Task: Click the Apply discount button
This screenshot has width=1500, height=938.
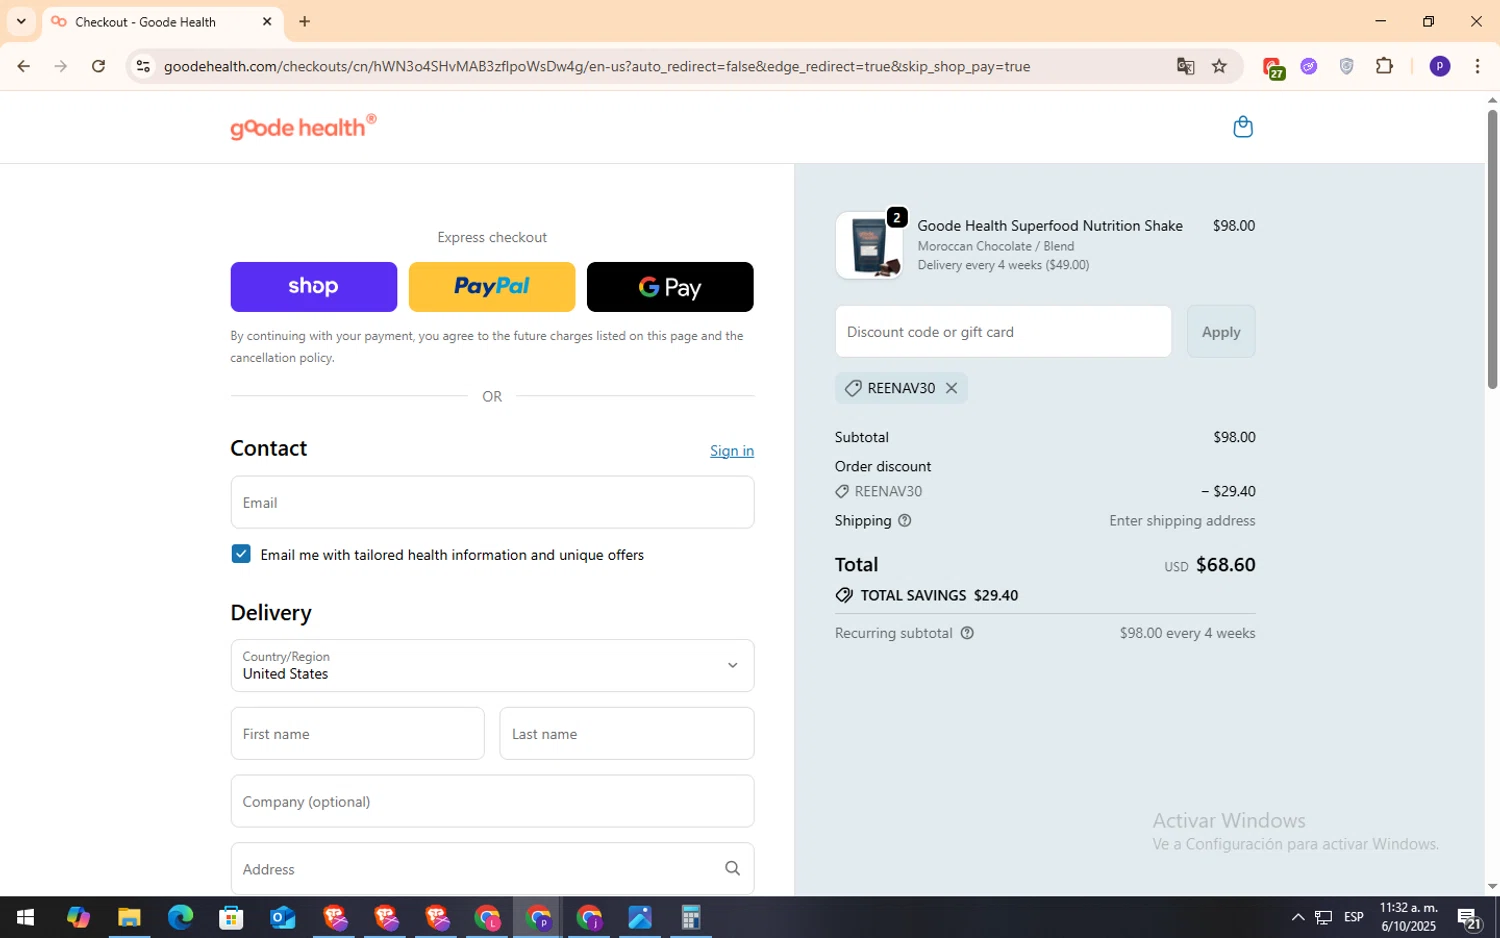Action: click(x=1221, y=332)
